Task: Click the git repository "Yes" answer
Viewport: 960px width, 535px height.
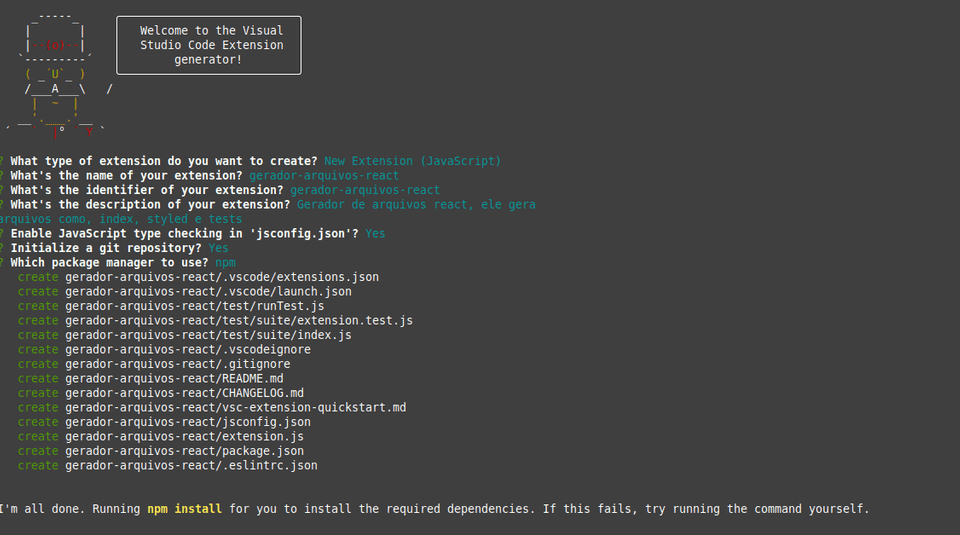Action: 218,248
